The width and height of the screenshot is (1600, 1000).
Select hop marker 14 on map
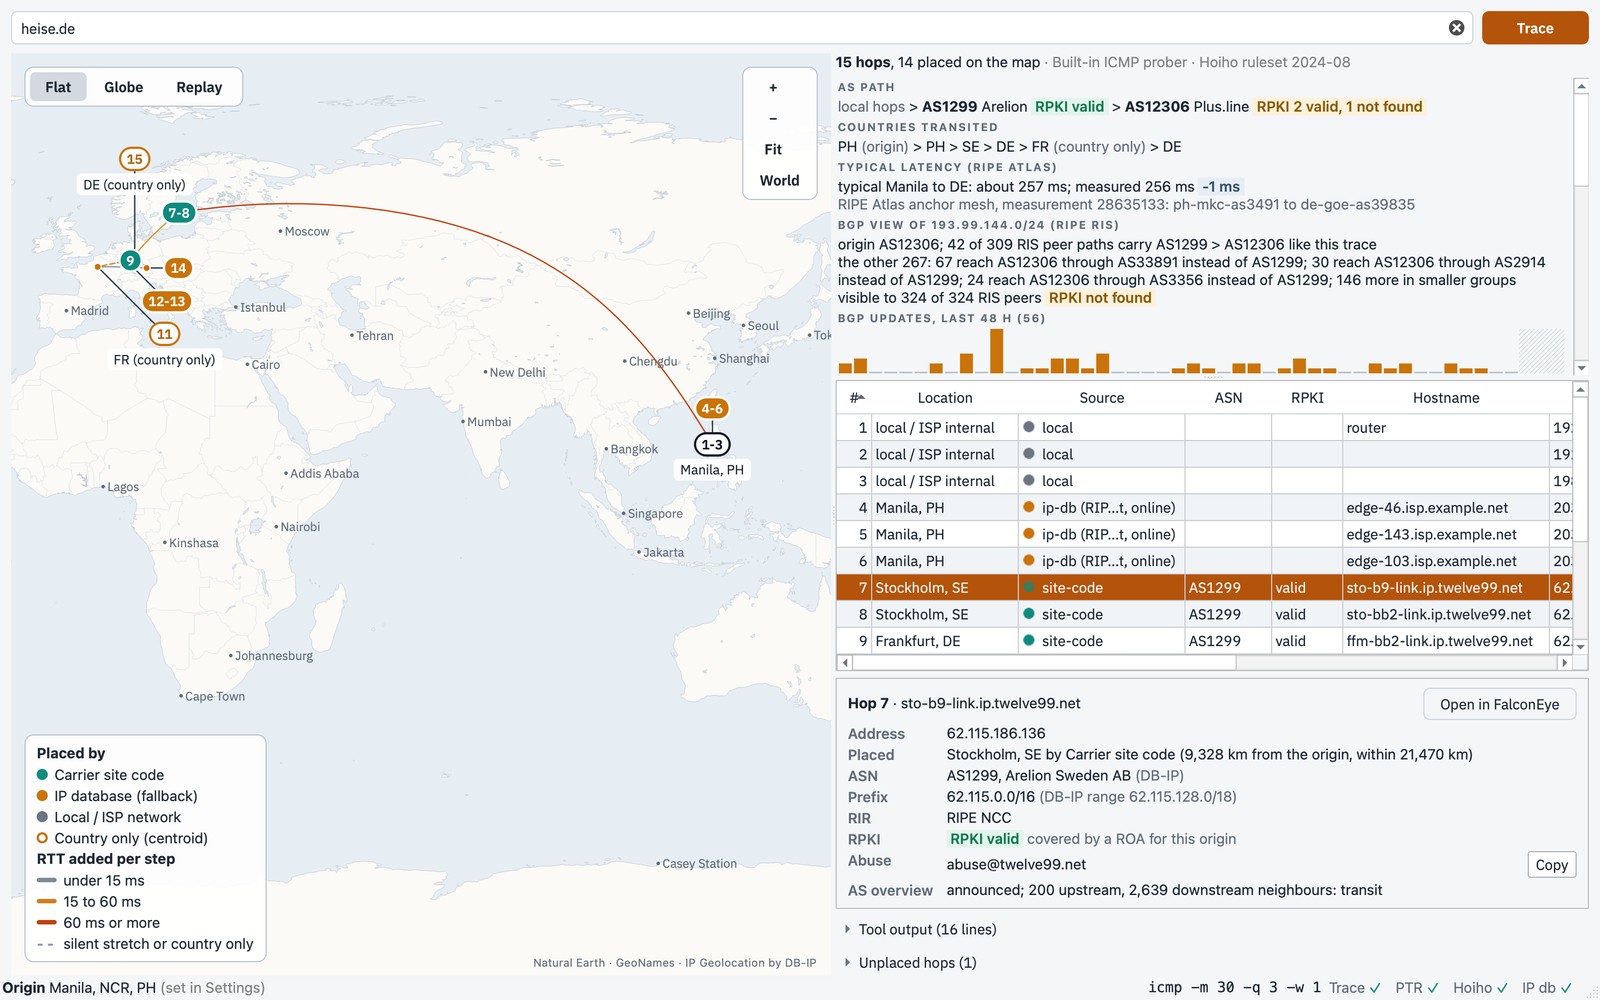(x=178, y=267)
